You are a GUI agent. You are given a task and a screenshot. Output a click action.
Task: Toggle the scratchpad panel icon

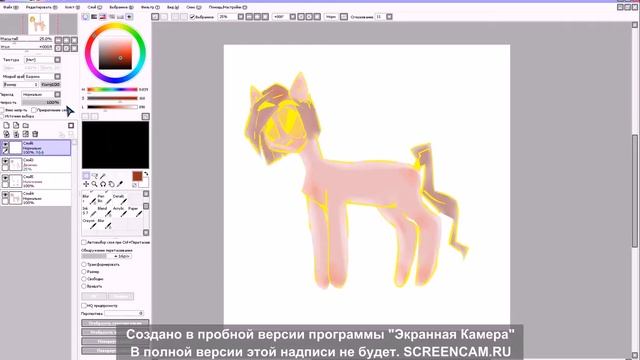[x=129, y=17]
